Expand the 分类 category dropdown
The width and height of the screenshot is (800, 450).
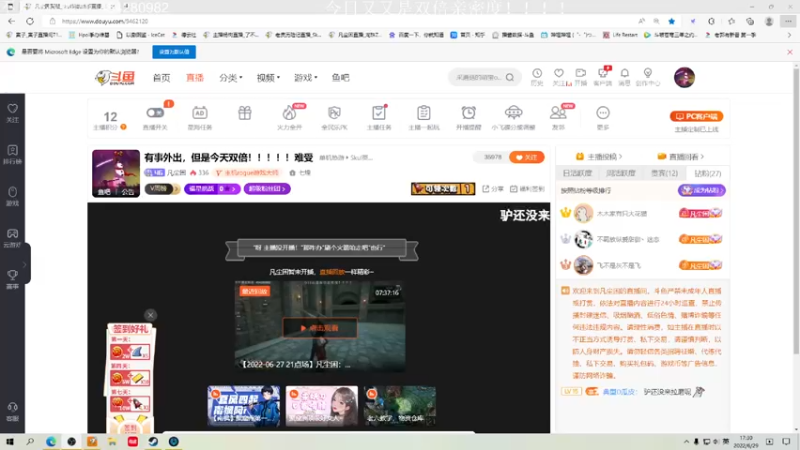[231, 78]
